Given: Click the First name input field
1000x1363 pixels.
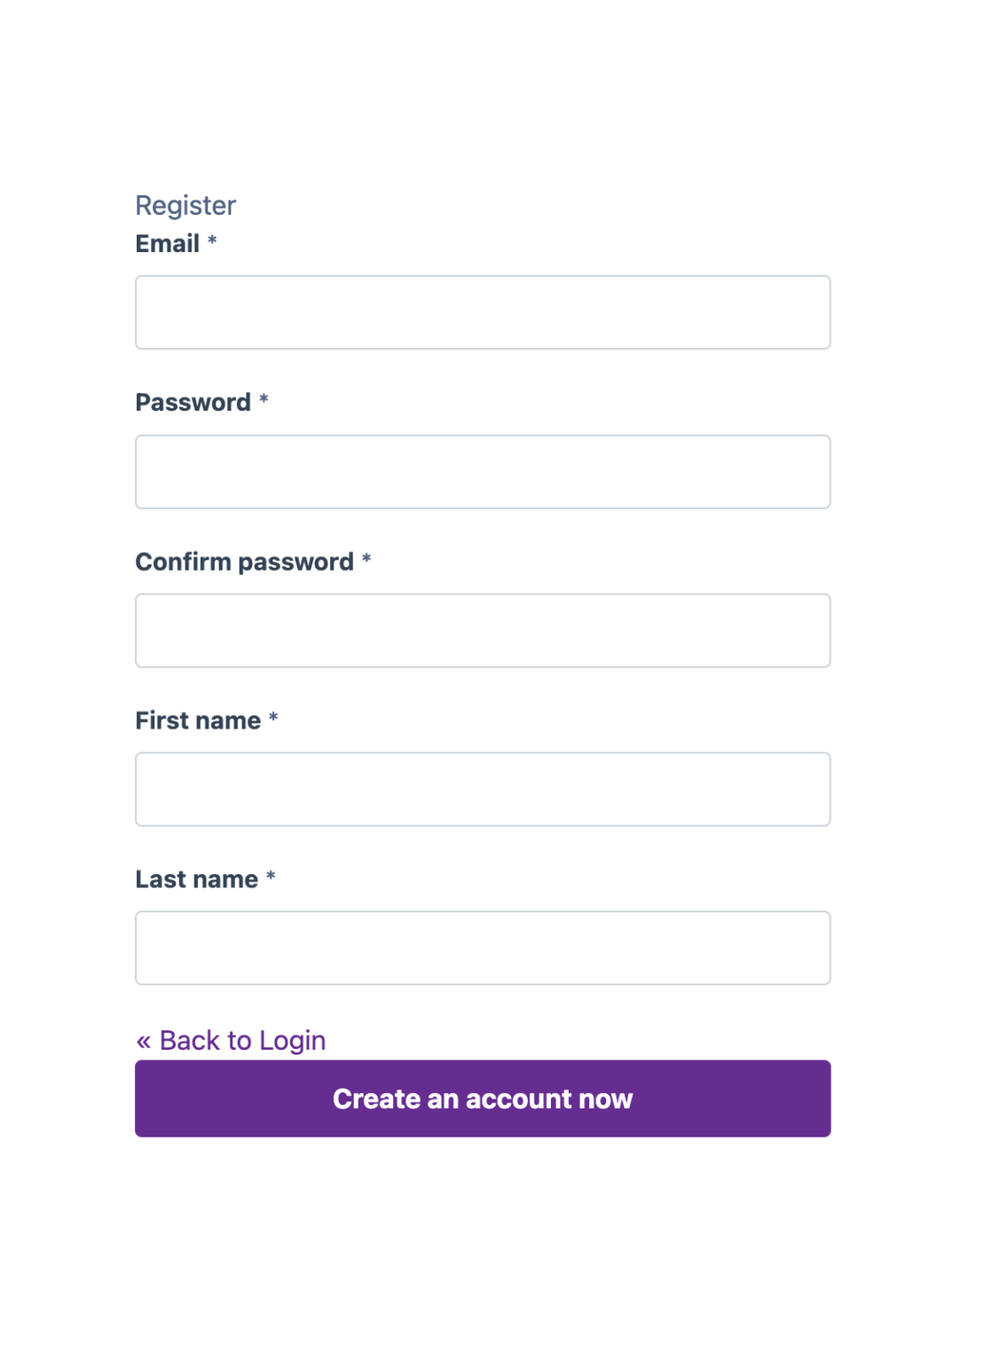Looking at the screenshot, I should point(483,789).
